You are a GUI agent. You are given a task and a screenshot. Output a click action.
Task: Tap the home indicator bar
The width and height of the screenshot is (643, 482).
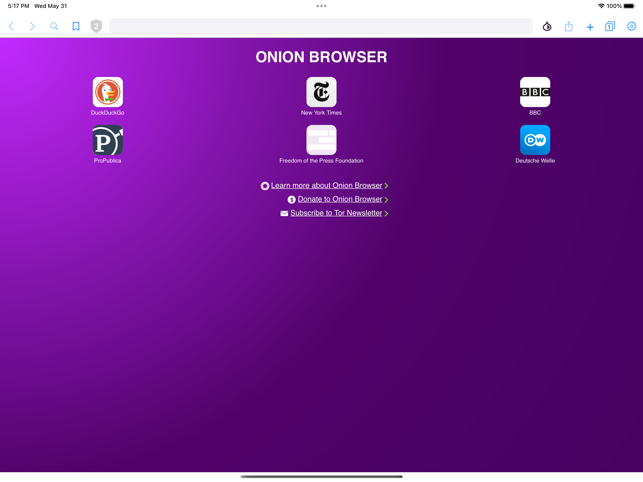[322, 477]
